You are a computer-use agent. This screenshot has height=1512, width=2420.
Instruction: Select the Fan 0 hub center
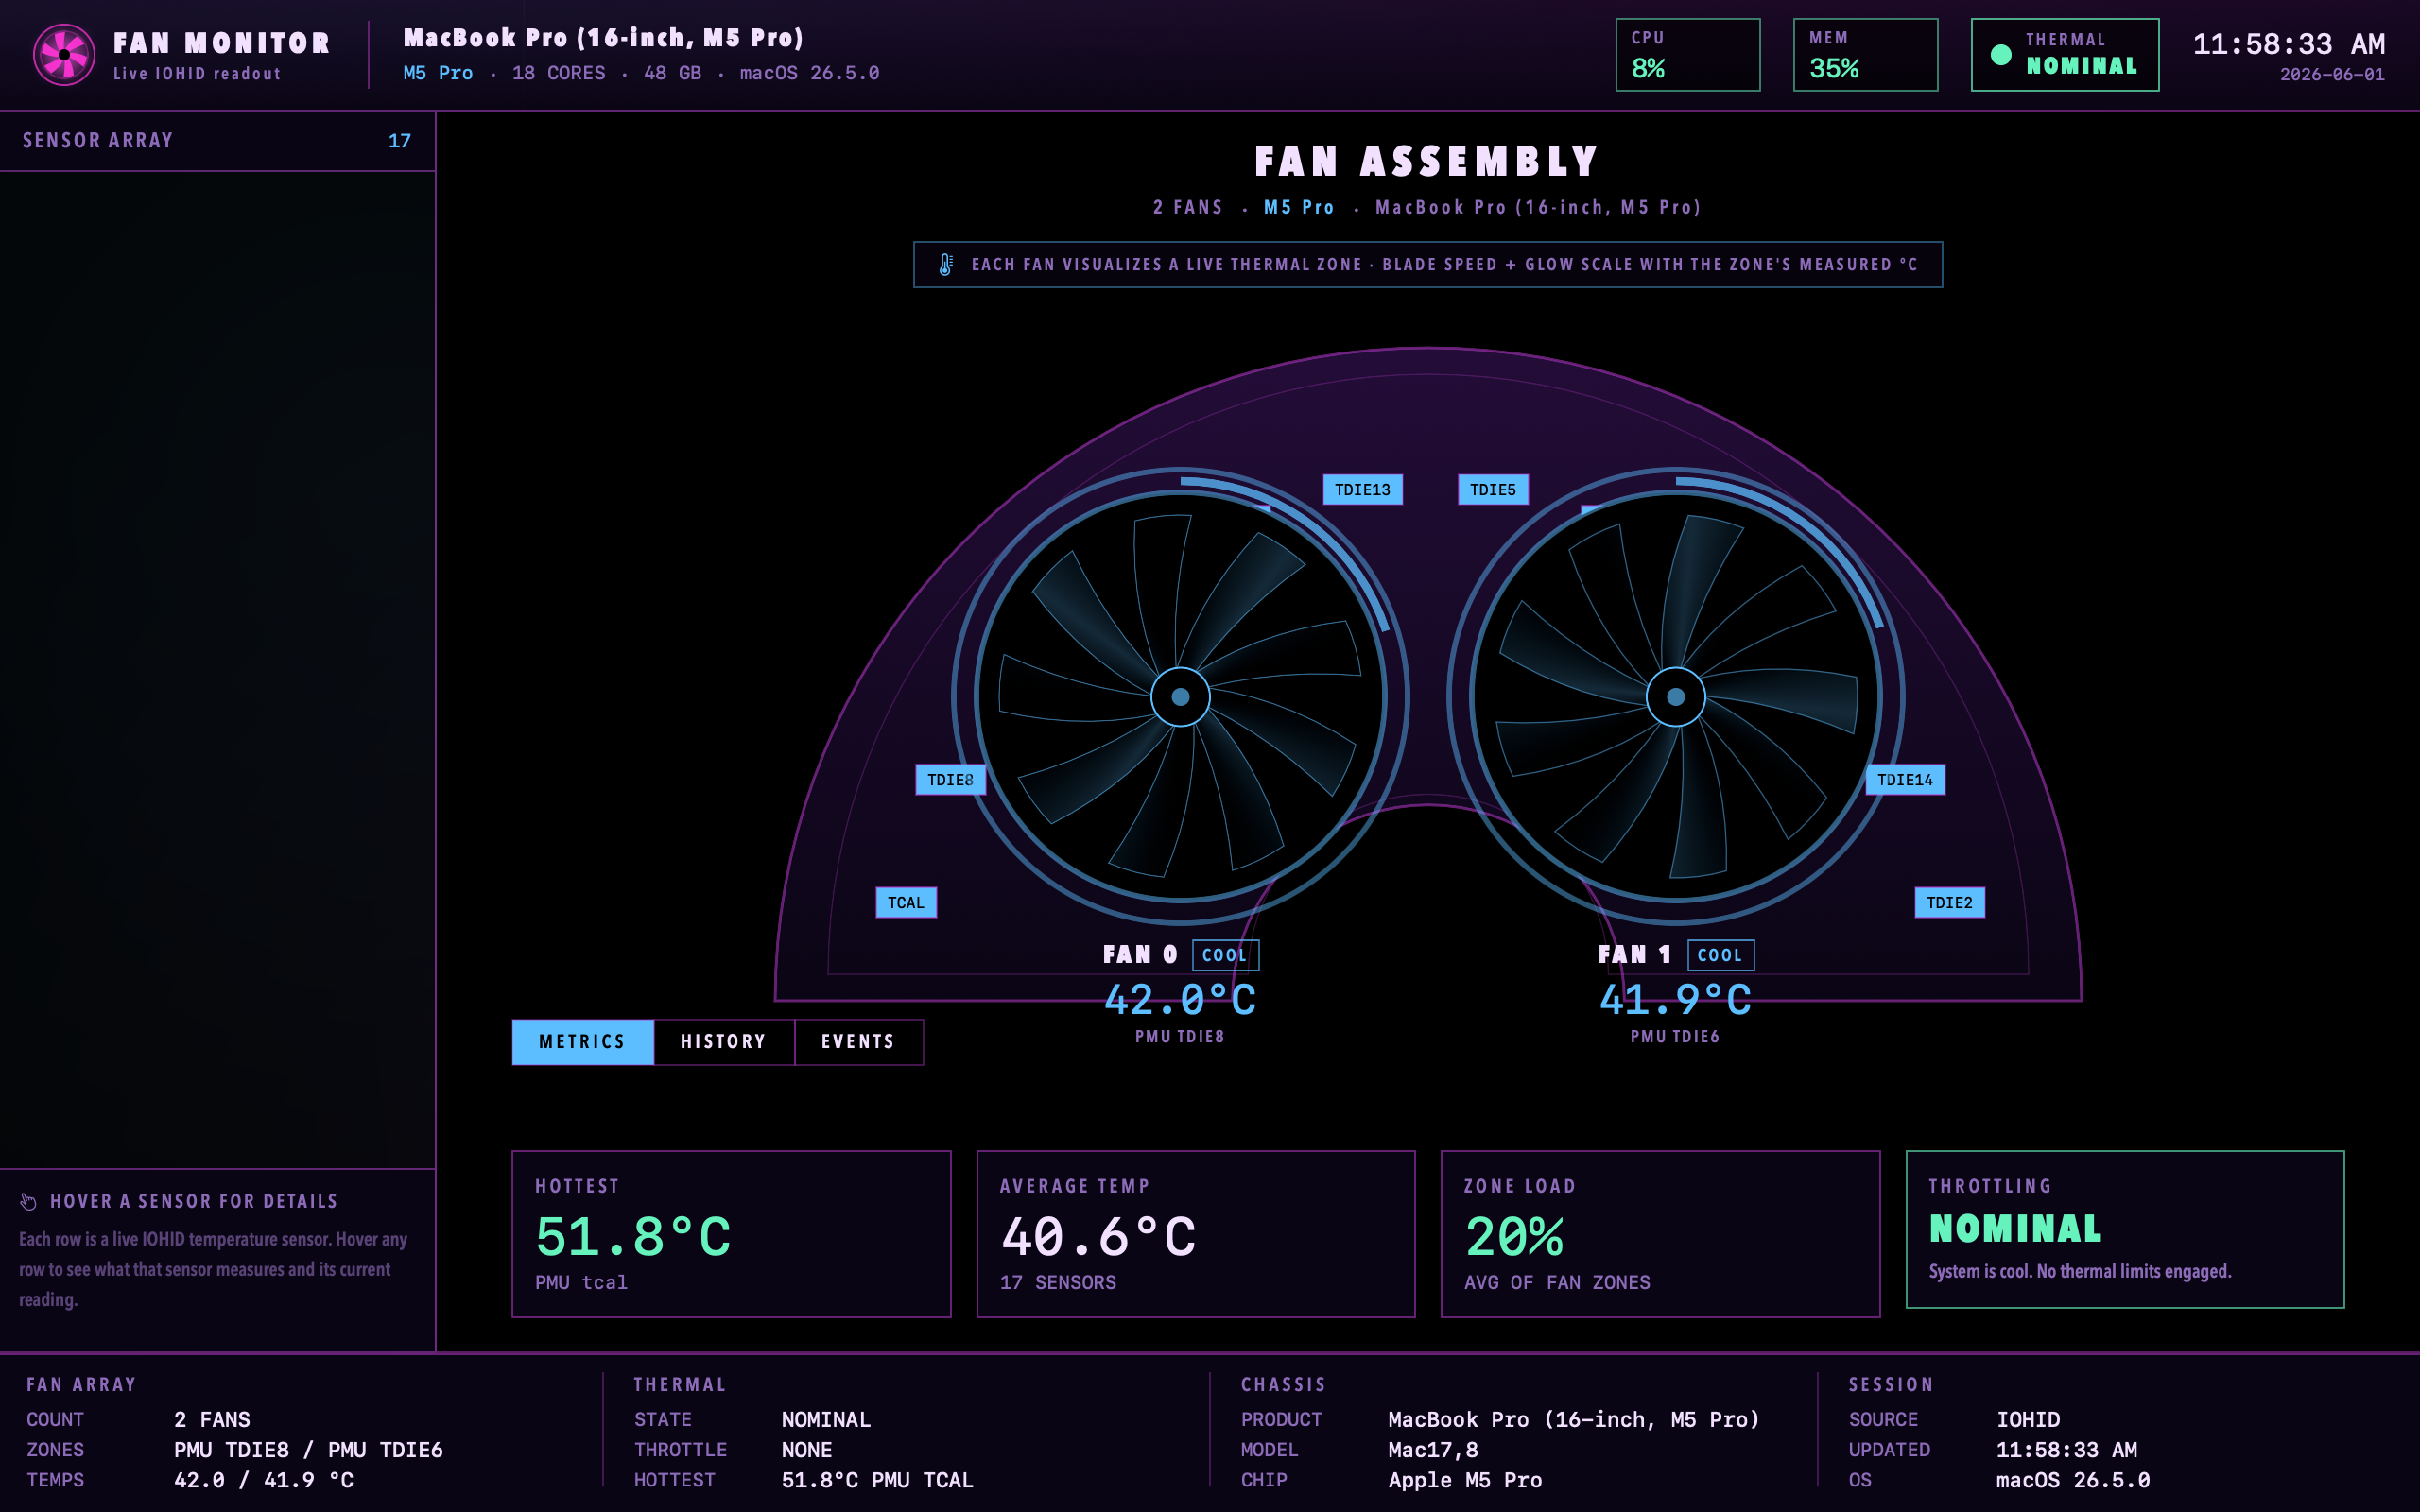(1180, 697)
